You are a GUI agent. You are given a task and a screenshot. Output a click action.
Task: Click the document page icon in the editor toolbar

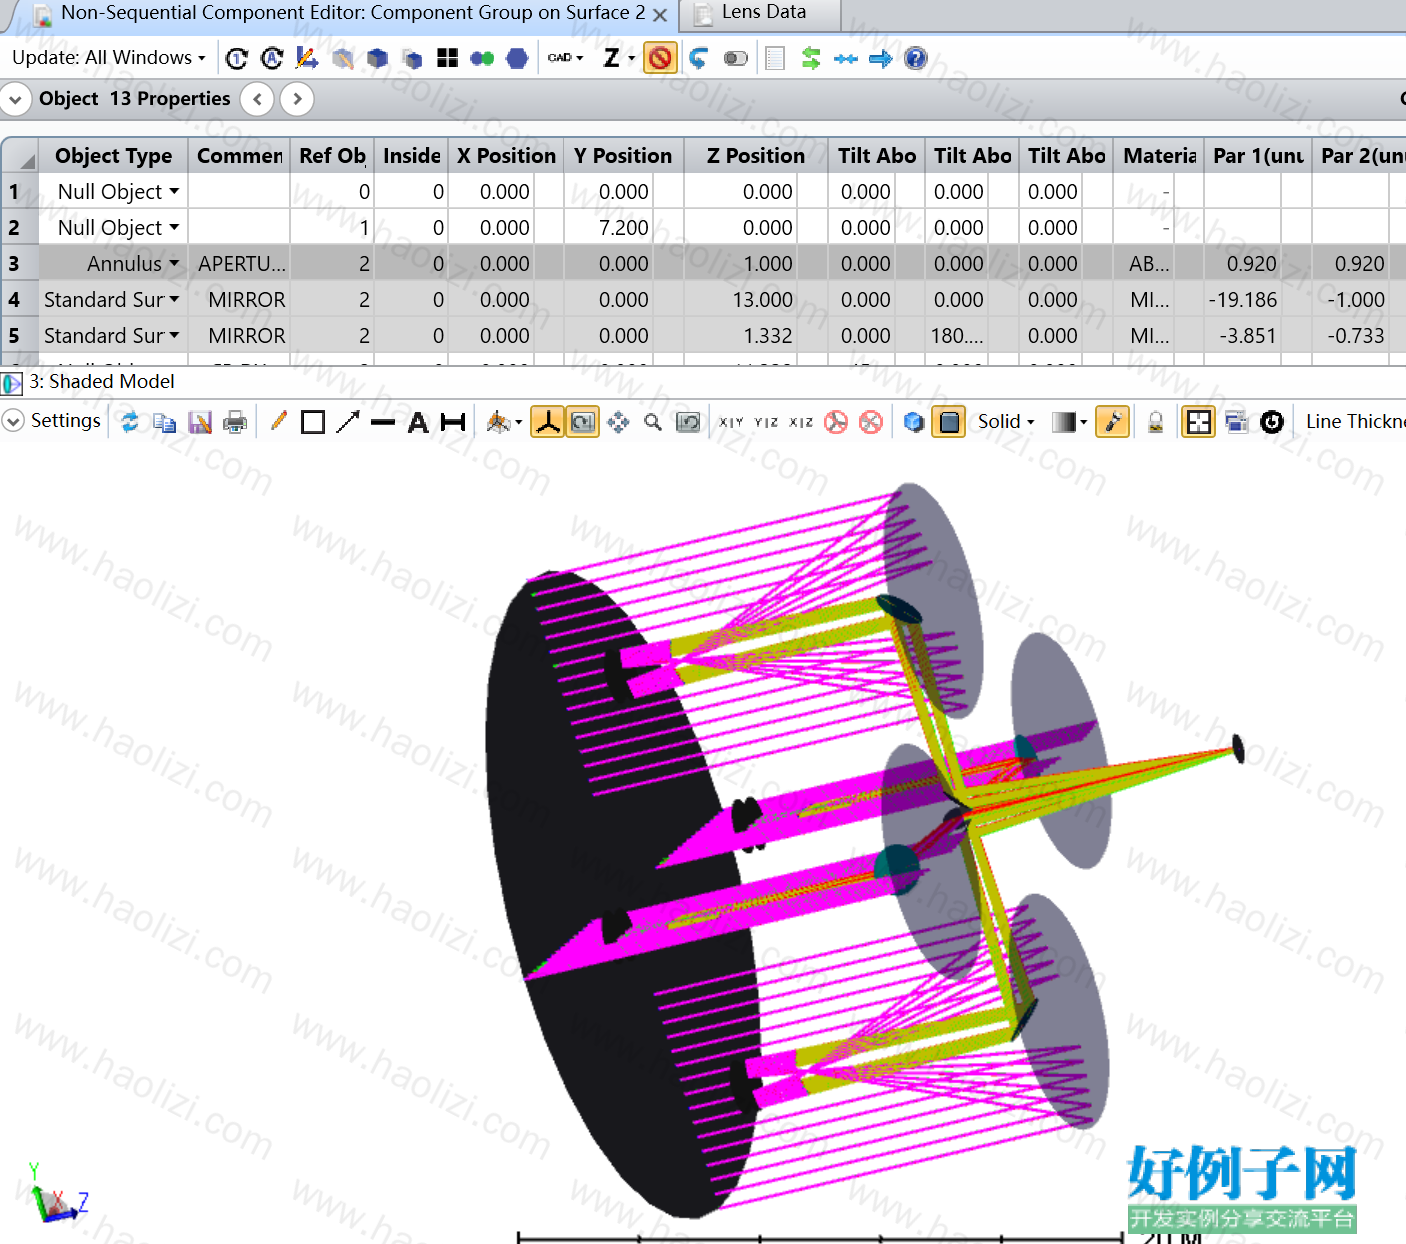(775, 58)
